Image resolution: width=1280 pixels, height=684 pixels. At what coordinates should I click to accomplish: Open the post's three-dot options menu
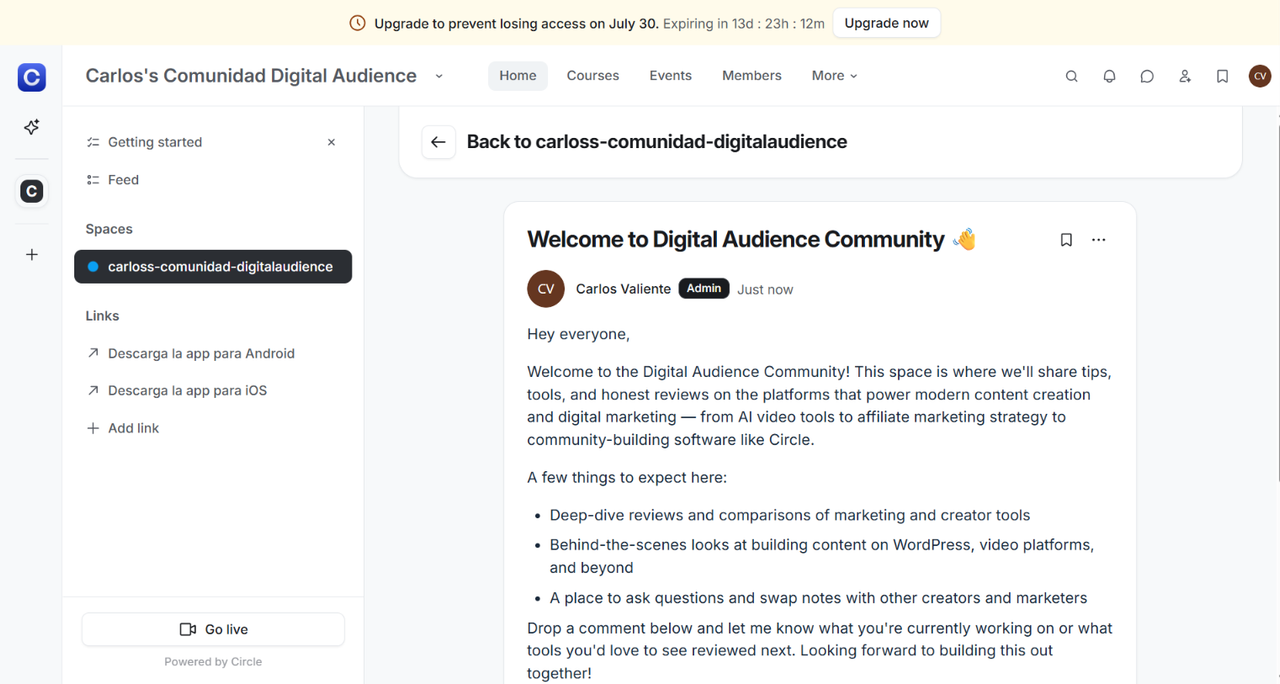click(x=1099, y=240)
